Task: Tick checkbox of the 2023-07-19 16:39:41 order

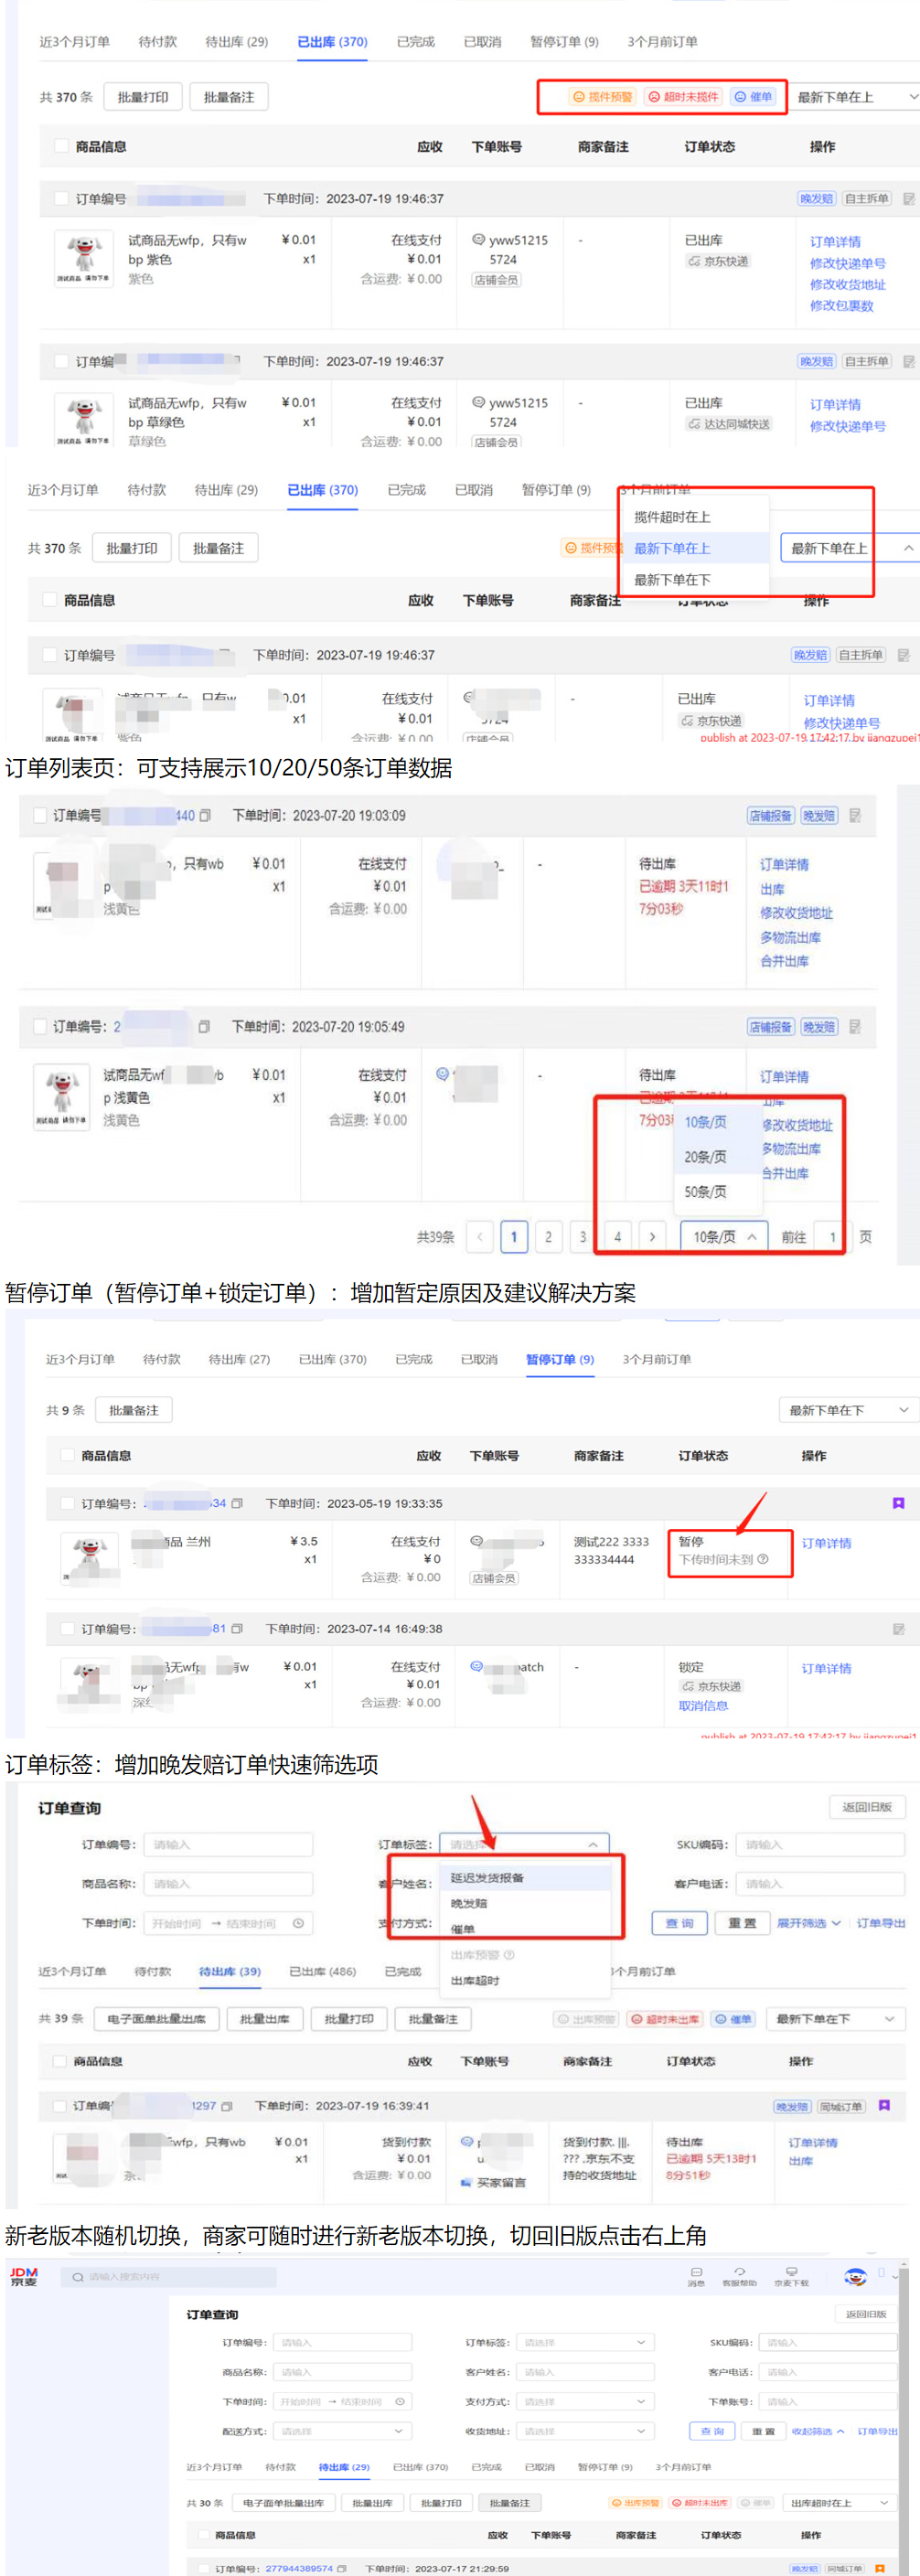Action: point(59,2105)
